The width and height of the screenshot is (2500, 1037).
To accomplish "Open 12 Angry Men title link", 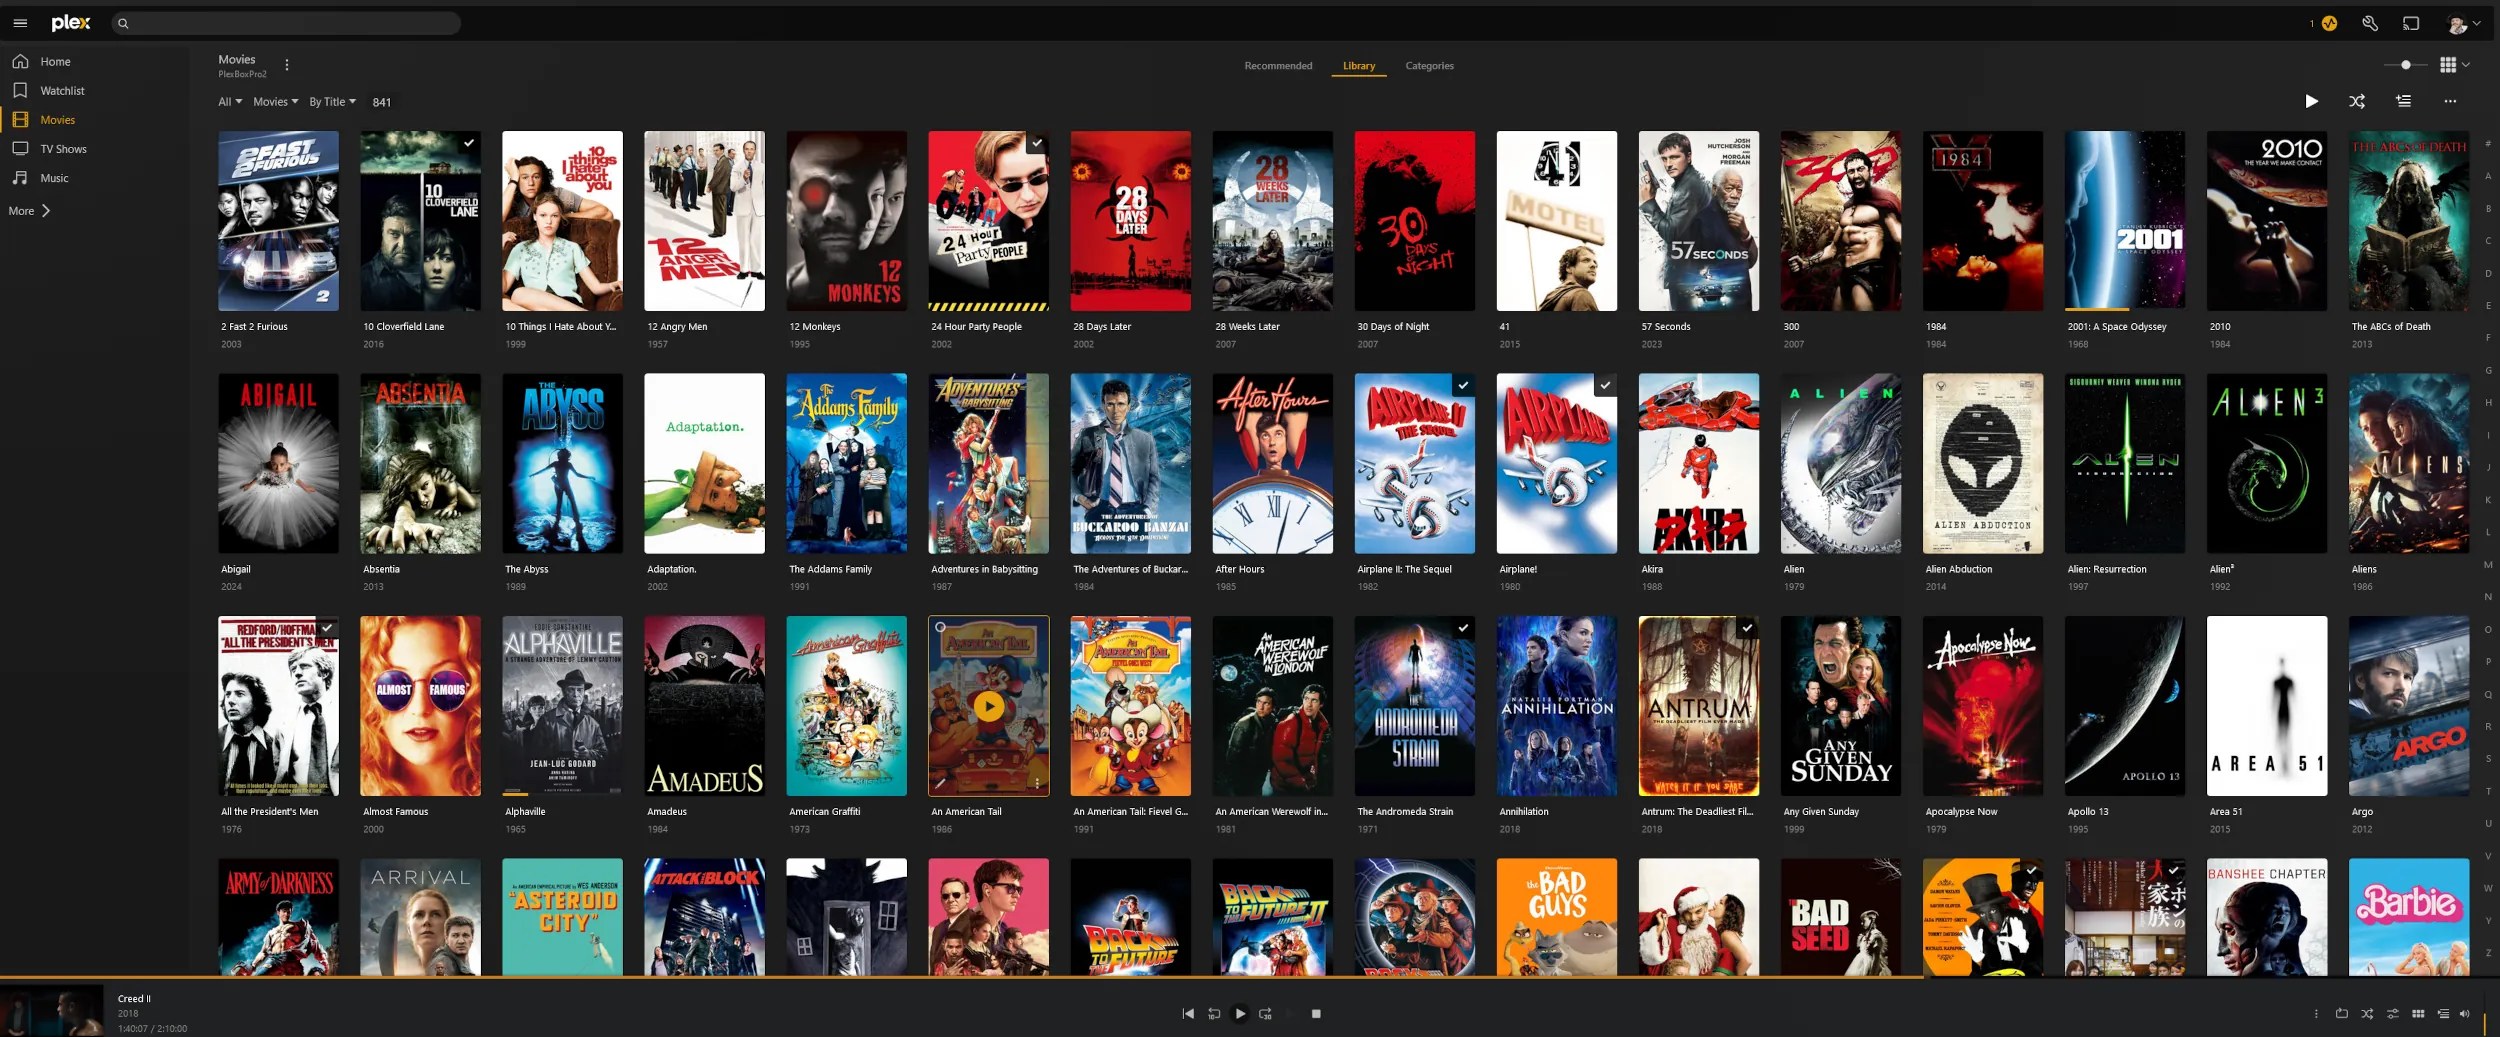I will click(677, 327).
